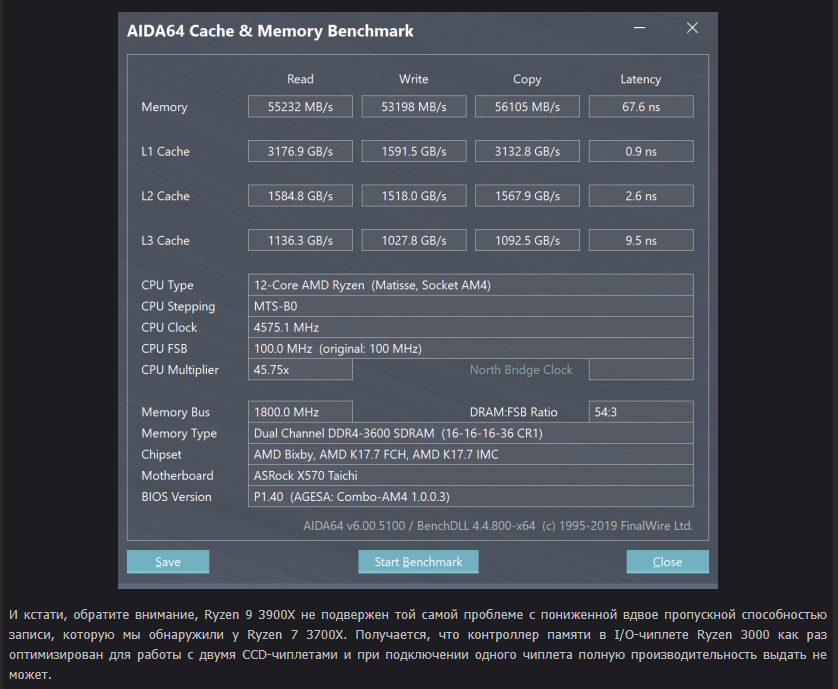Viewport: 838px width, 689px height.
Task: Click the CPU Multiplier value box
Action: 300,370
